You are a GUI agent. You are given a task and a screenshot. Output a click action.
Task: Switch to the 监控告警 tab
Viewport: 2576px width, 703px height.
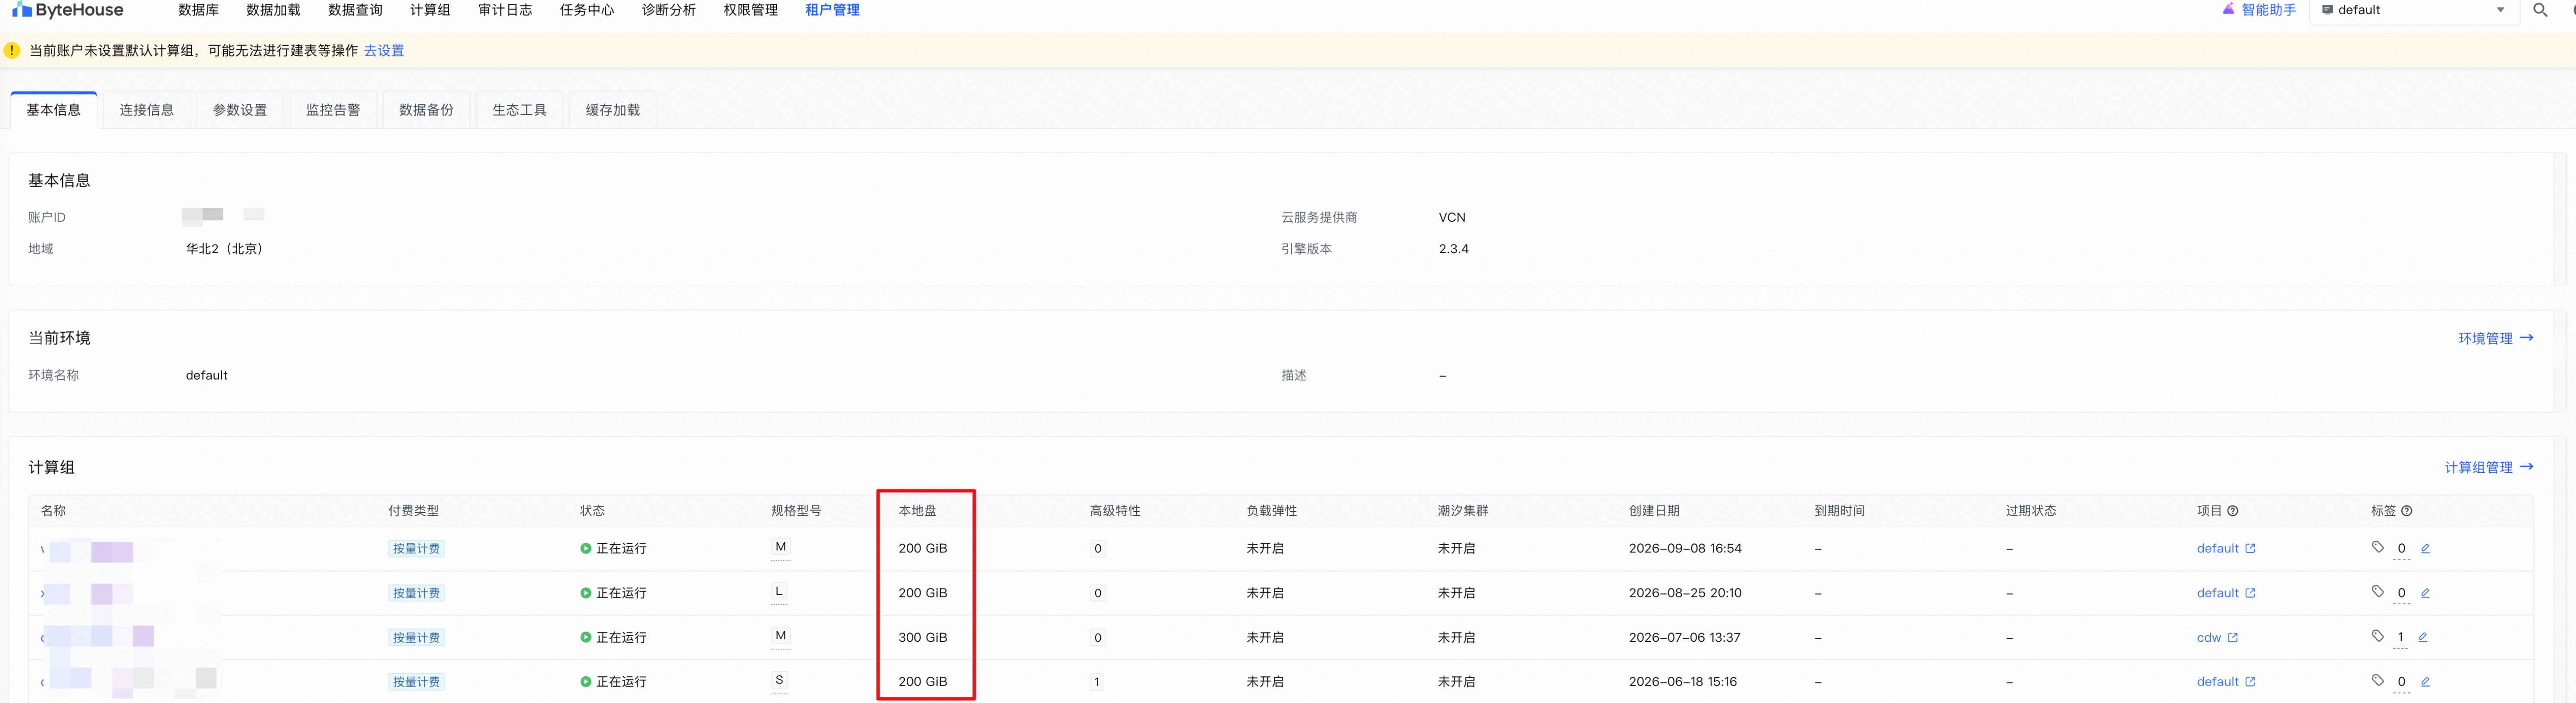point(333,110)
